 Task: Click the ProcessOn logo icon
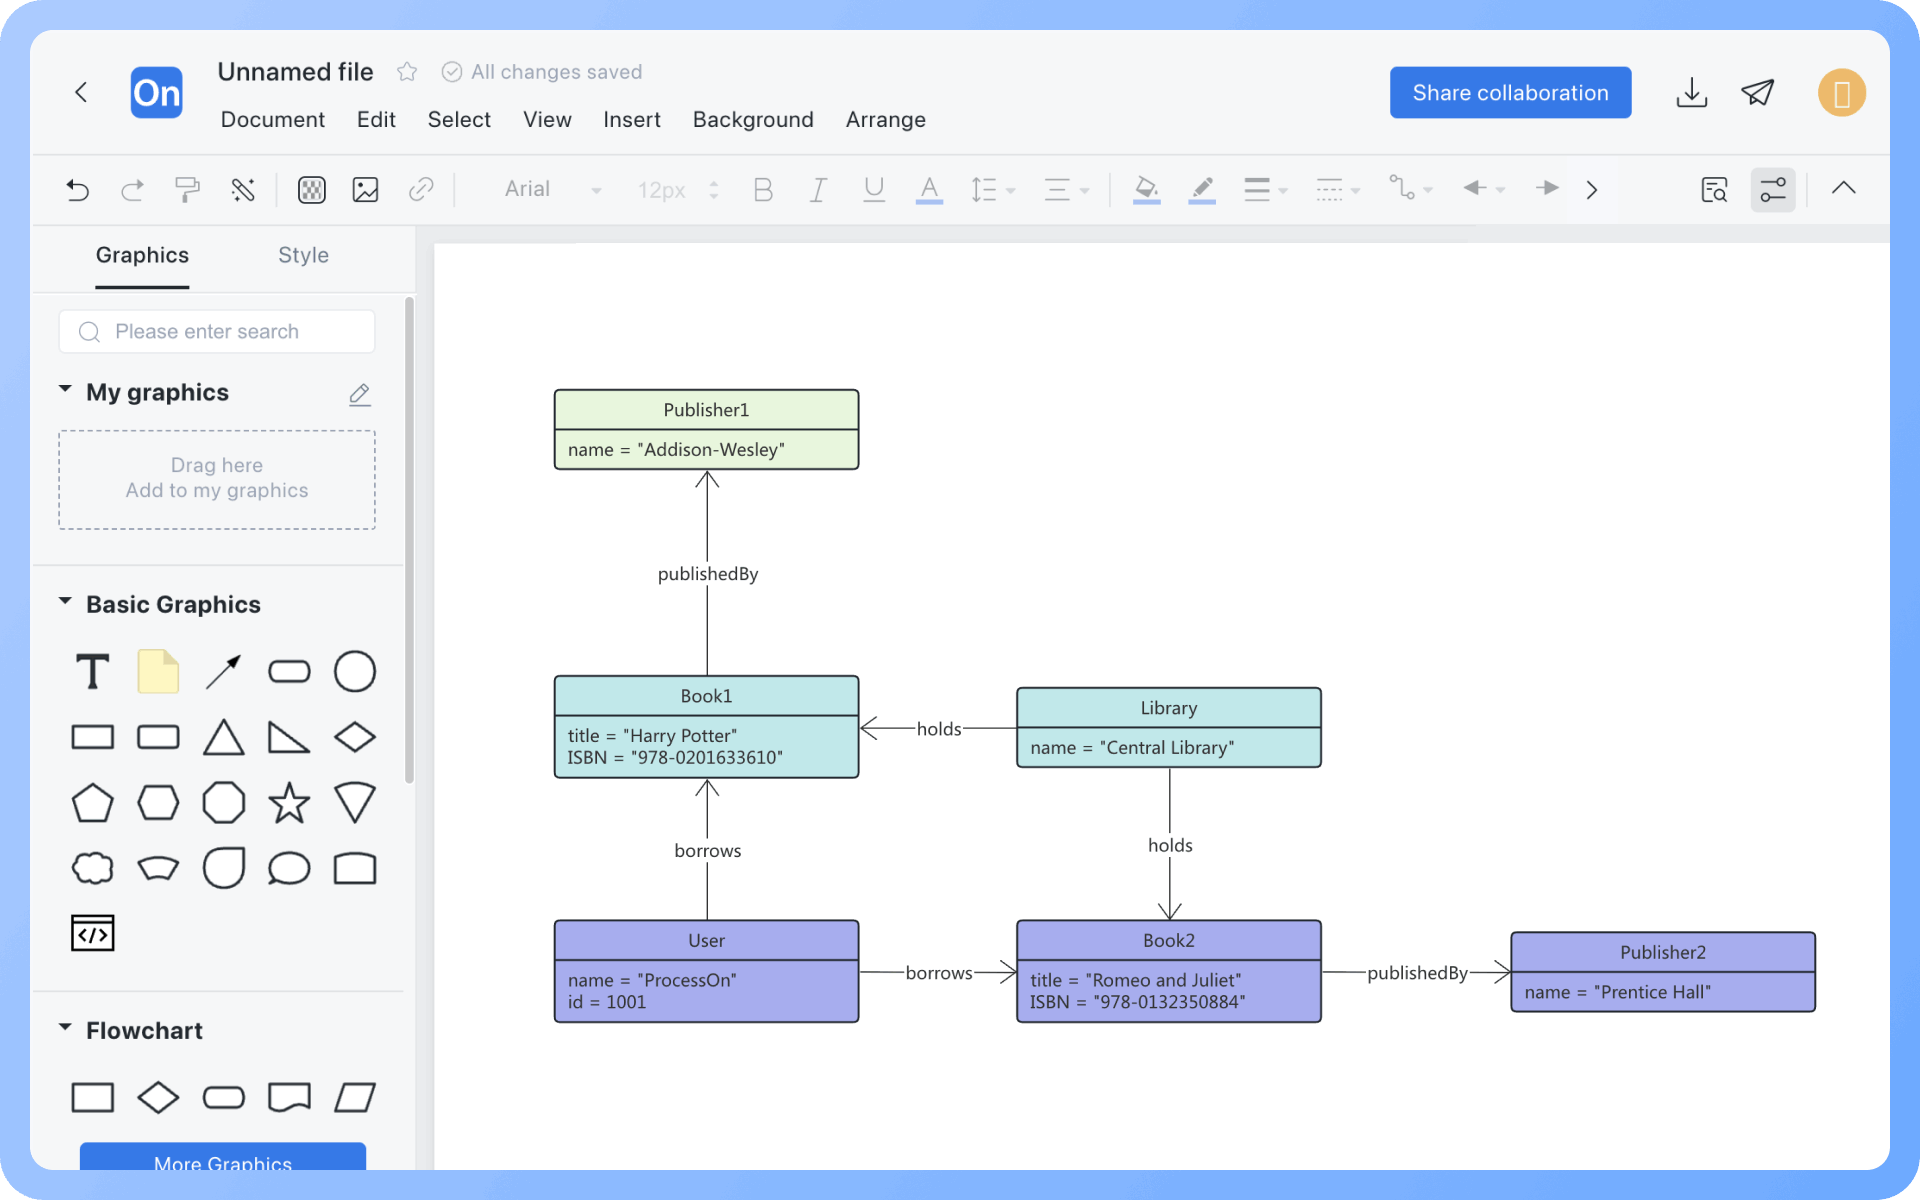(157, 93)
